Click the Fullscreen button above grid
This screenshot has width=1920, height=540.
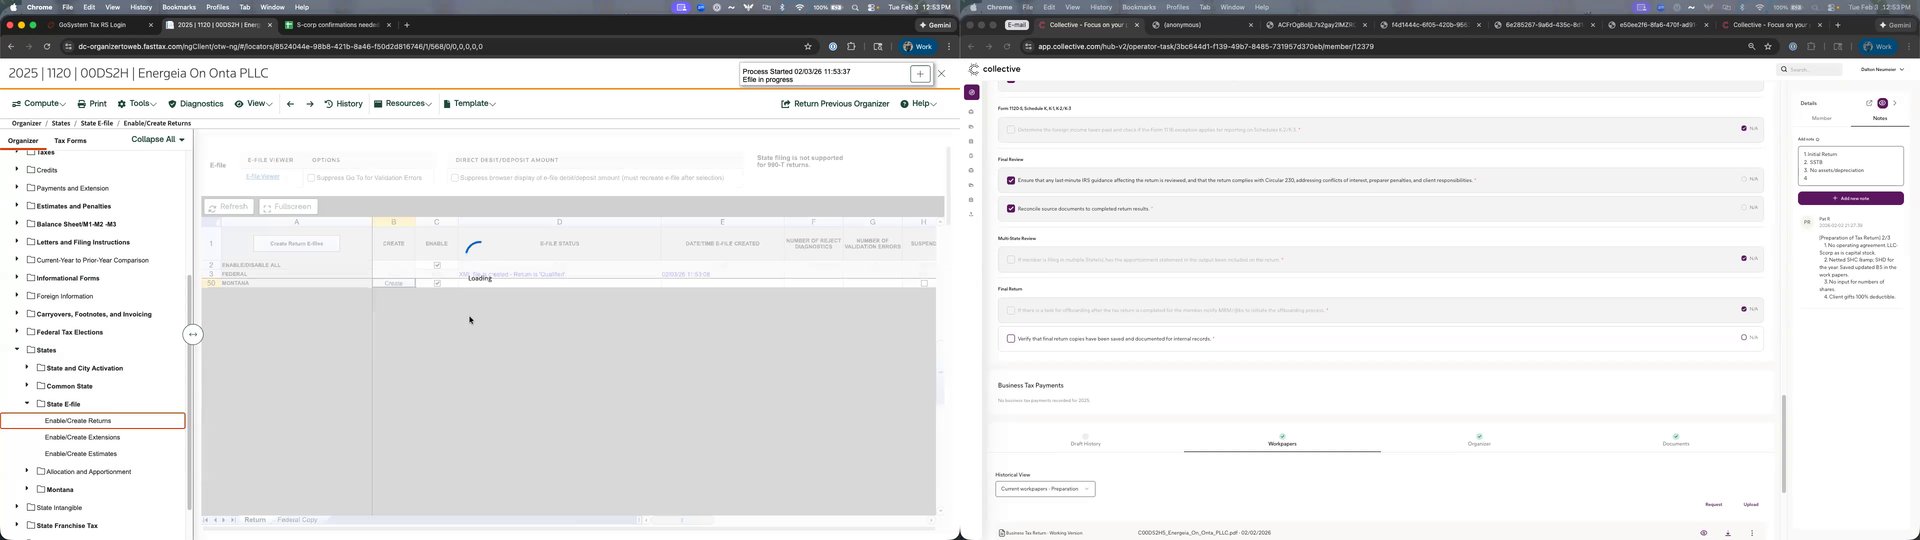point(288,207)
